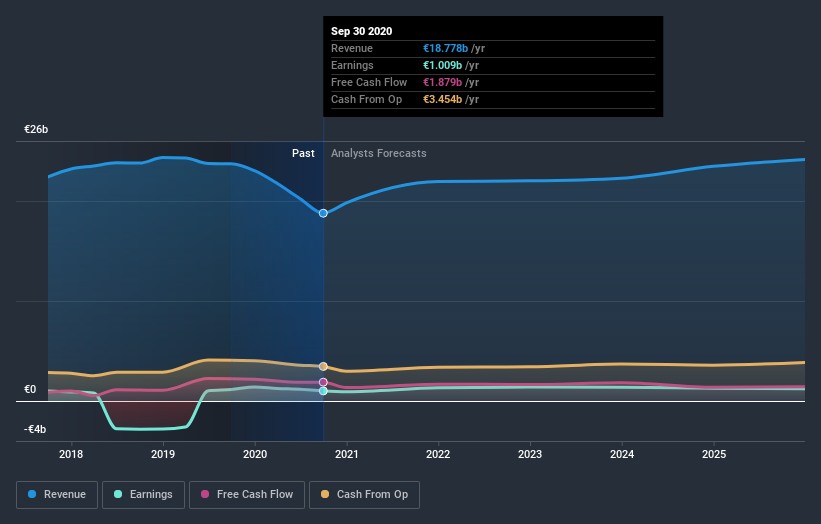Click the Earnings row label in tooltip
Screen dimensions: 821x524
(352, 65)
